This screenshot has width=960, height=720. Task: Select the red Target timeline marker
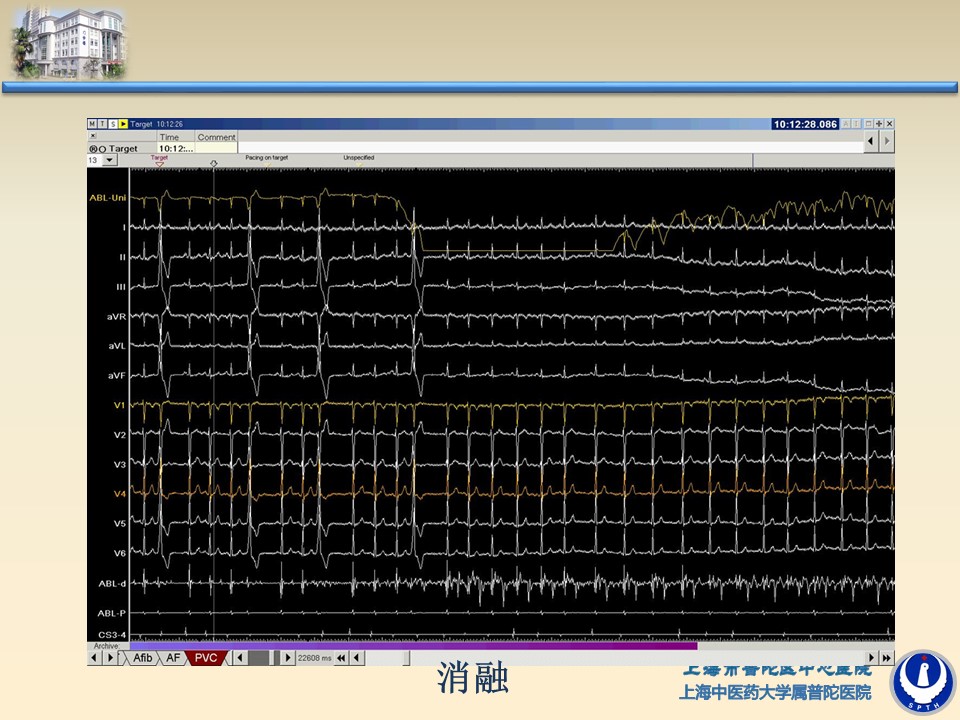pos(159,160)
